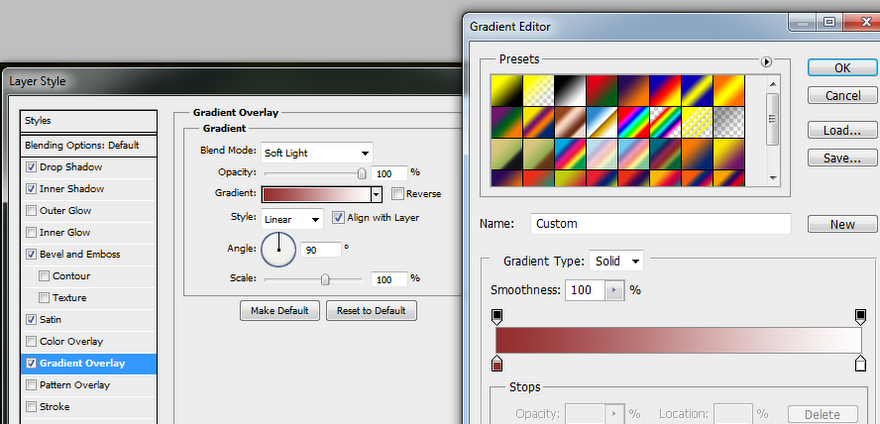
Task: Uncheck Align with Layer
Action: (338, 217)
